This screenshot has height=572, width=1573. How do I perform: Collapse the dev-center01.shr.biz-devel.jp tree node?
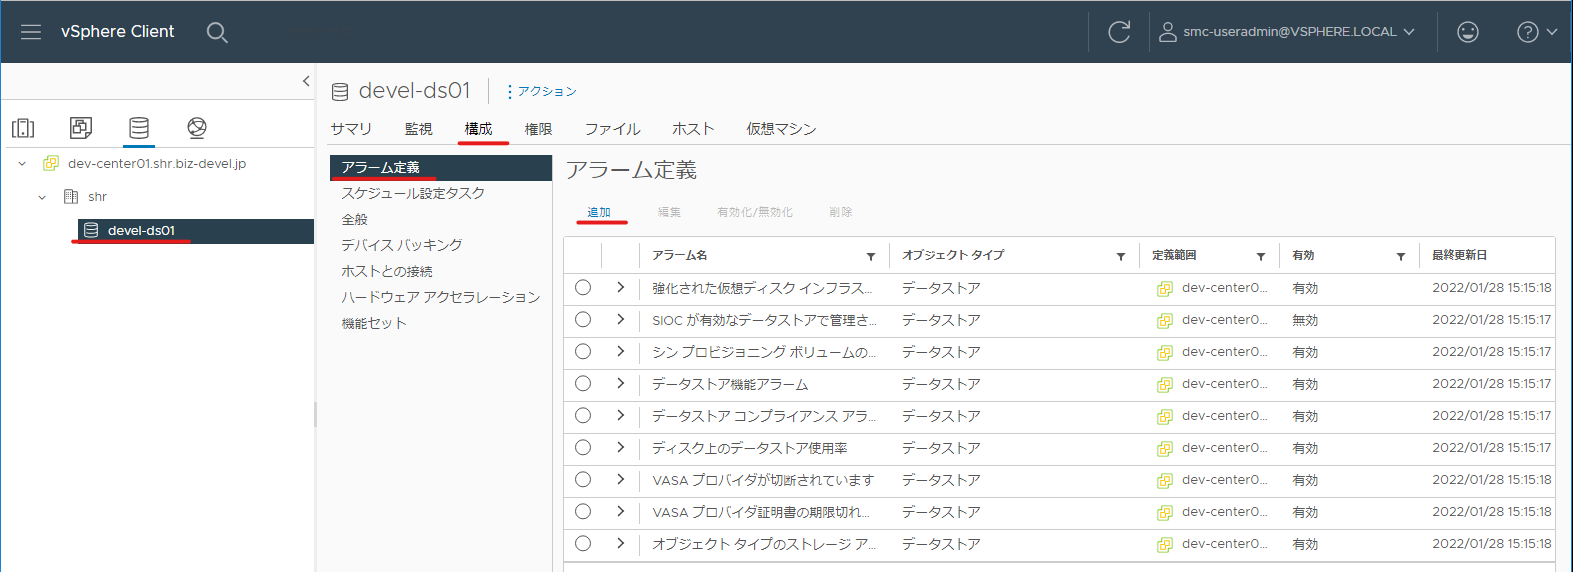(22, 164)
